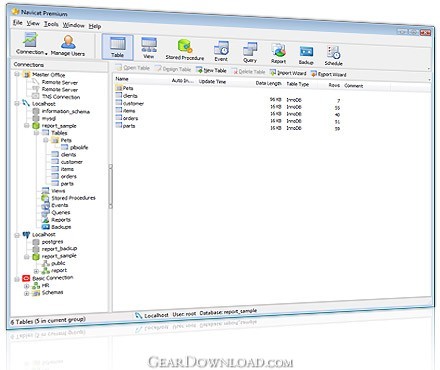440x370 pixels.
Task: Sort by Data Length column header
Action: point(268,83)
